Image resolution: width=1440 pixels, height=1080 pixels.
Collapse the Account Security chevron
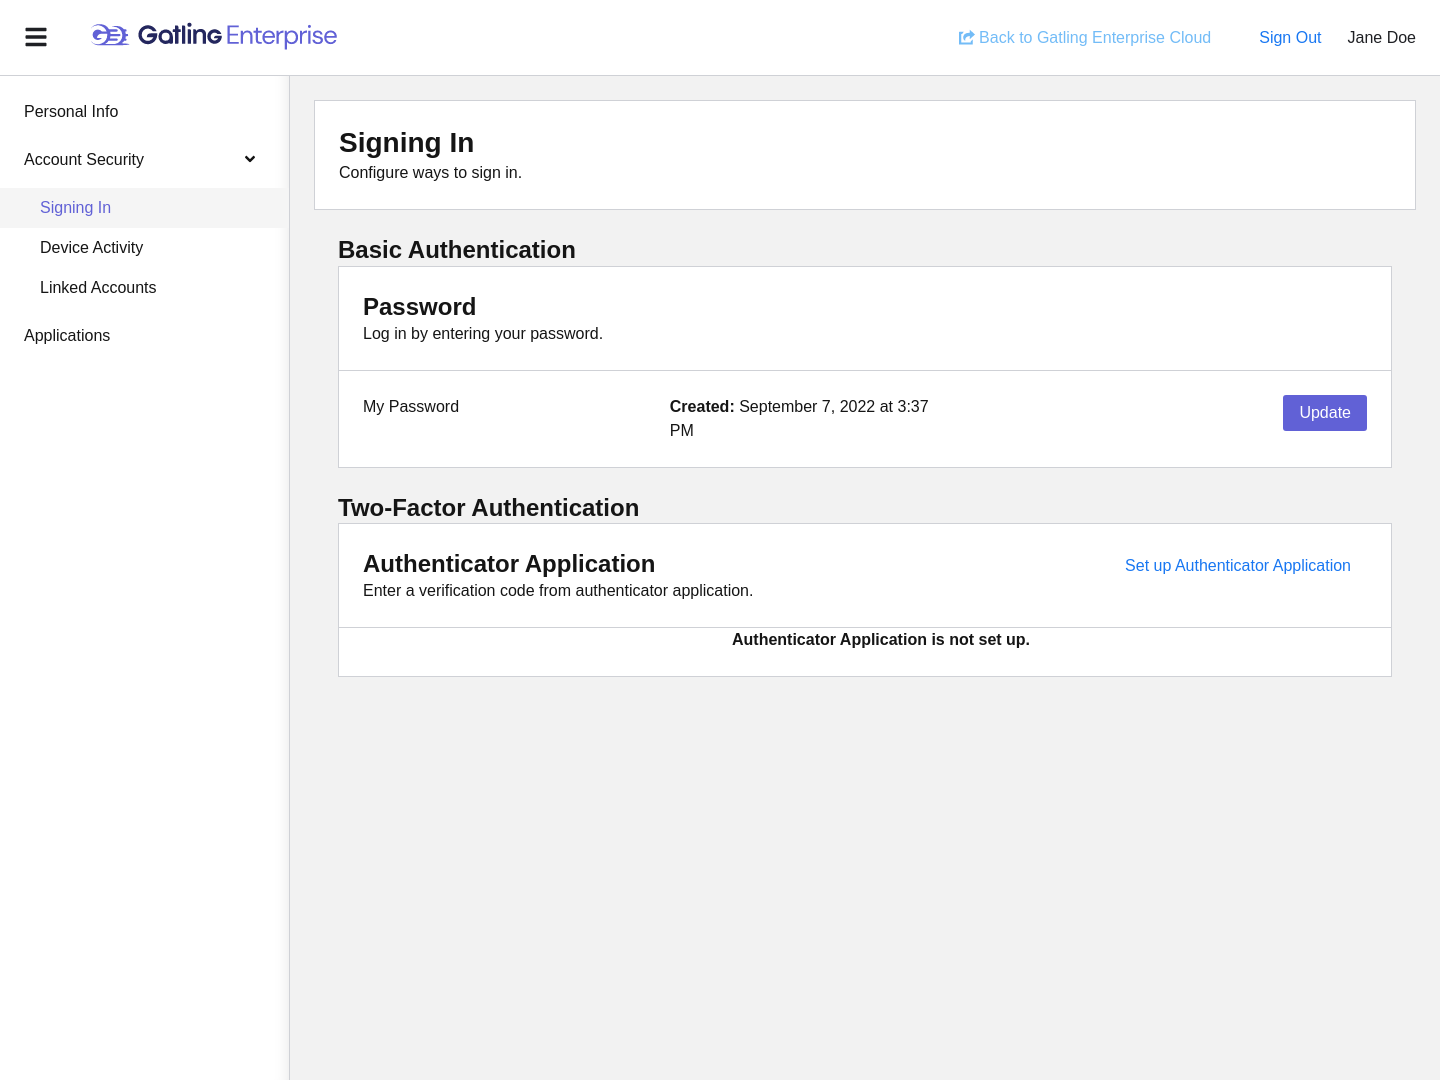(250, 160)
